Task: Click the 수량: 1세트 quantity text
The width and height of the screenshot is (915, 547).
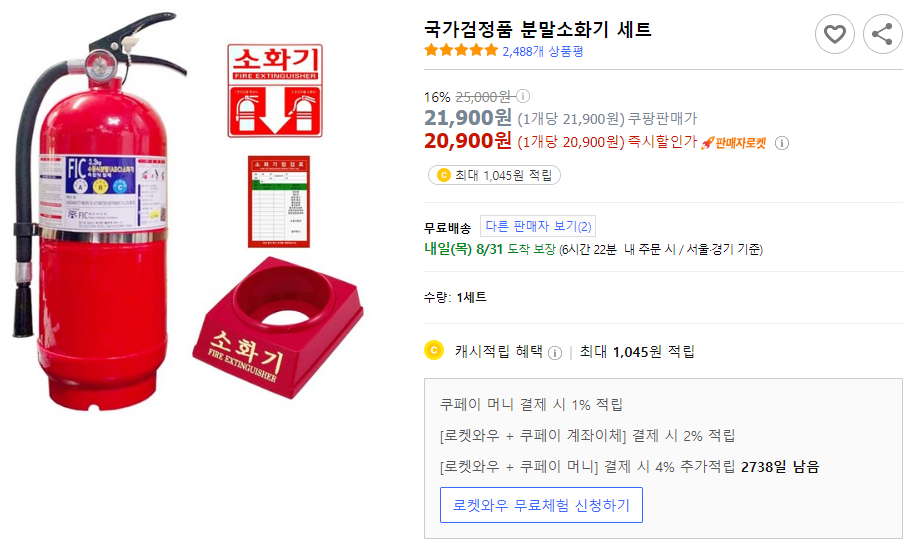Action: point(456,297)
